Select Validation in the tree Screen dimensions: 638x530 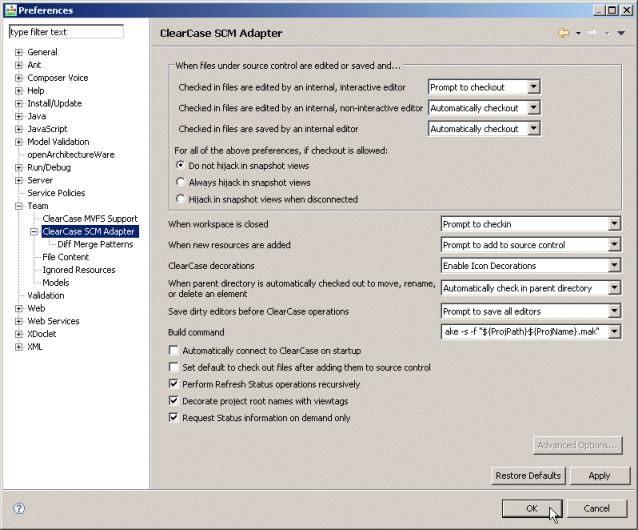pyautogui.click(x=46, y=295)
